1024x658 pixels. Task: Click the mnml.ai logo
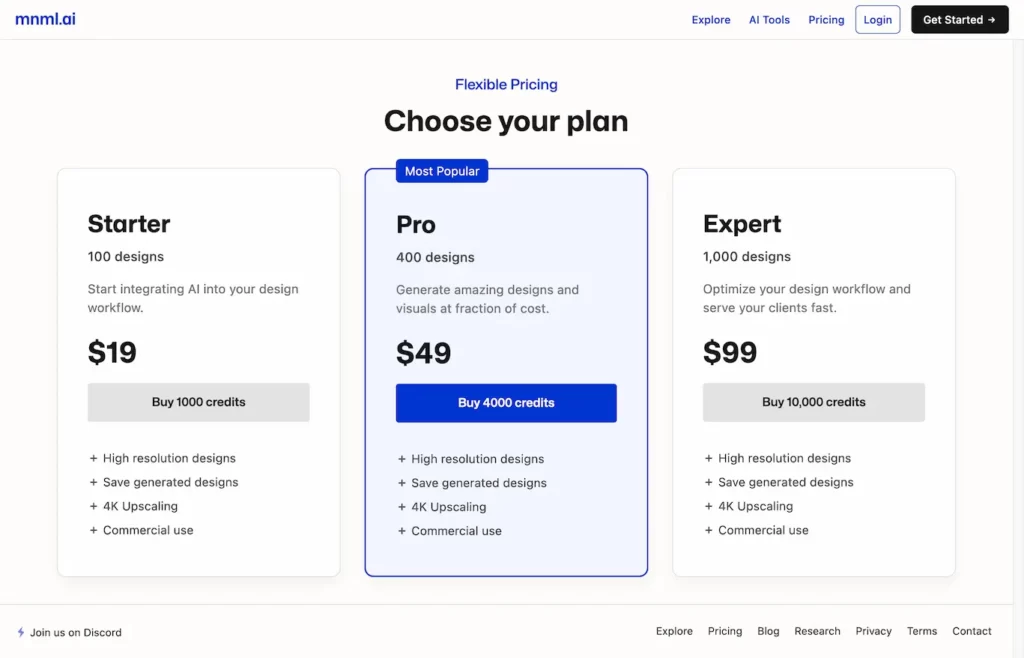coord(45,18)
